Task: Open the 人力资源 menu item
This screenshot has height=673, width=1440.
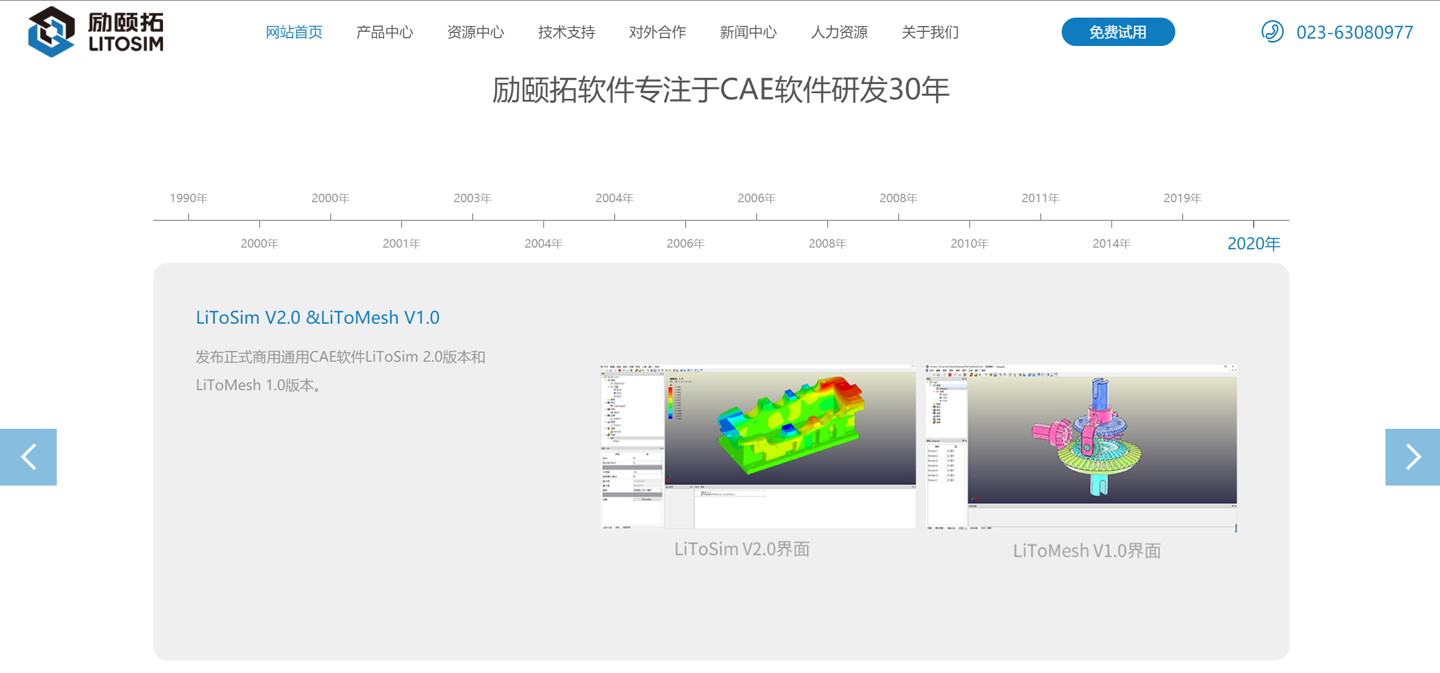Action: [838, 31]
